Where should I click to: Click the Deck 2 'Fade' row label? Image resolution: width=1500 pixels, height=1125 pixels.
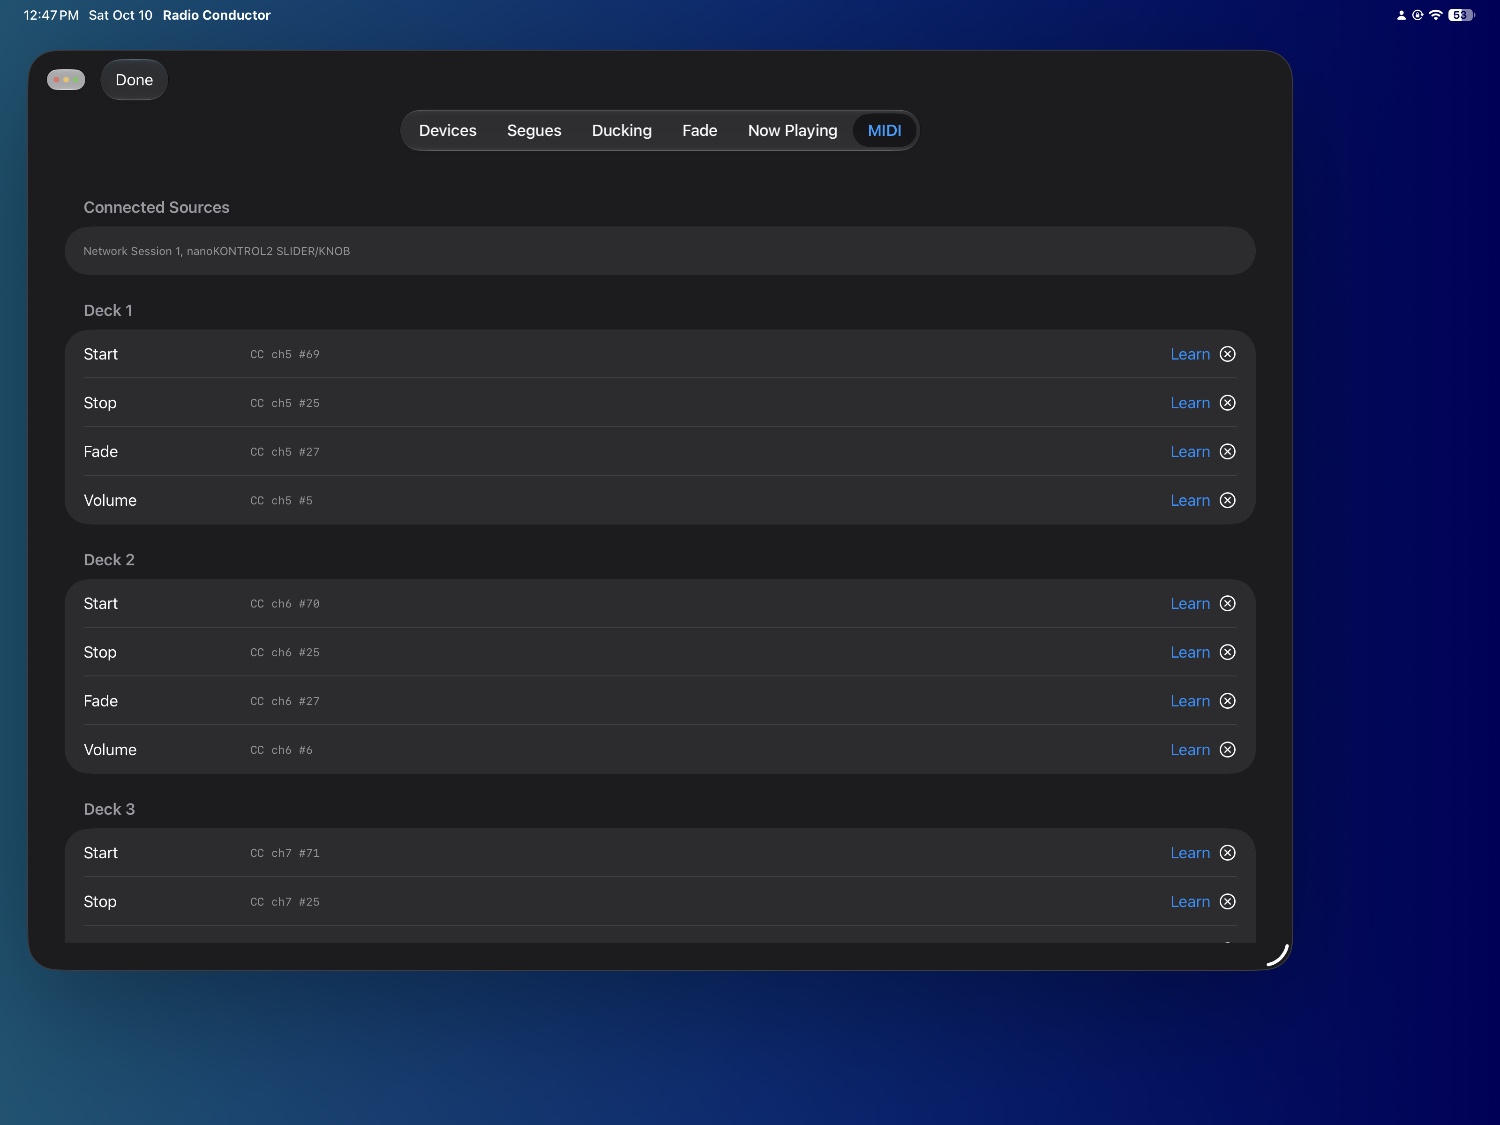pos(101,701)
